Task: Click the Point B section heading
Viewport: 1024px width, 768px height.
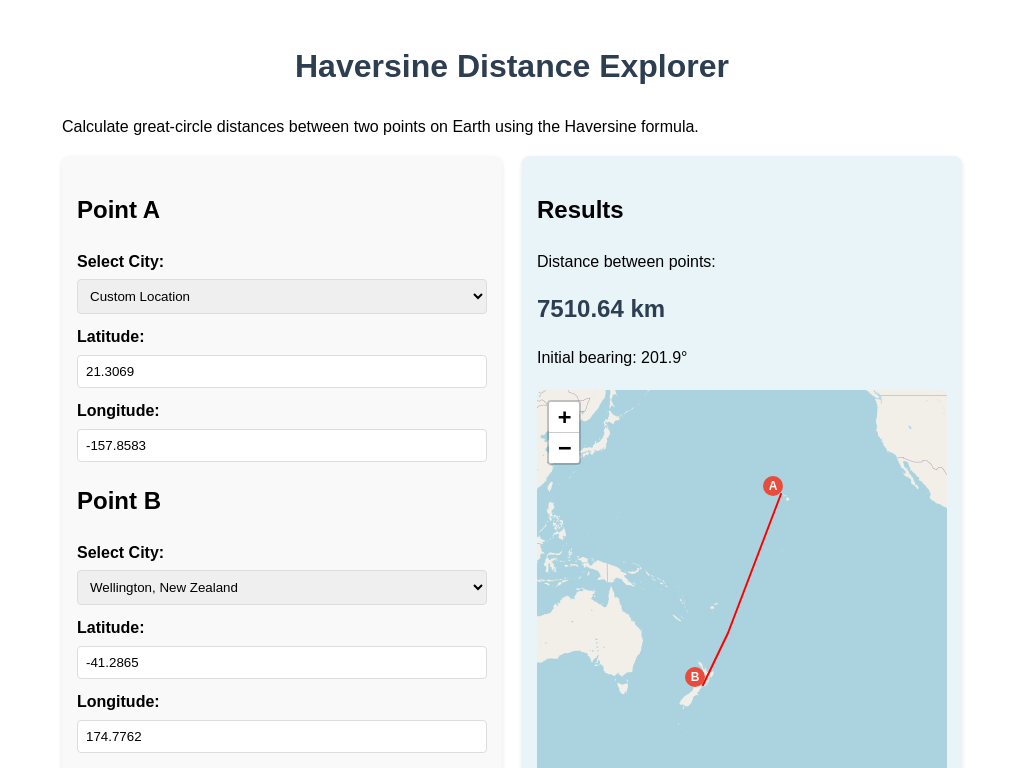Action: [118, 501]
